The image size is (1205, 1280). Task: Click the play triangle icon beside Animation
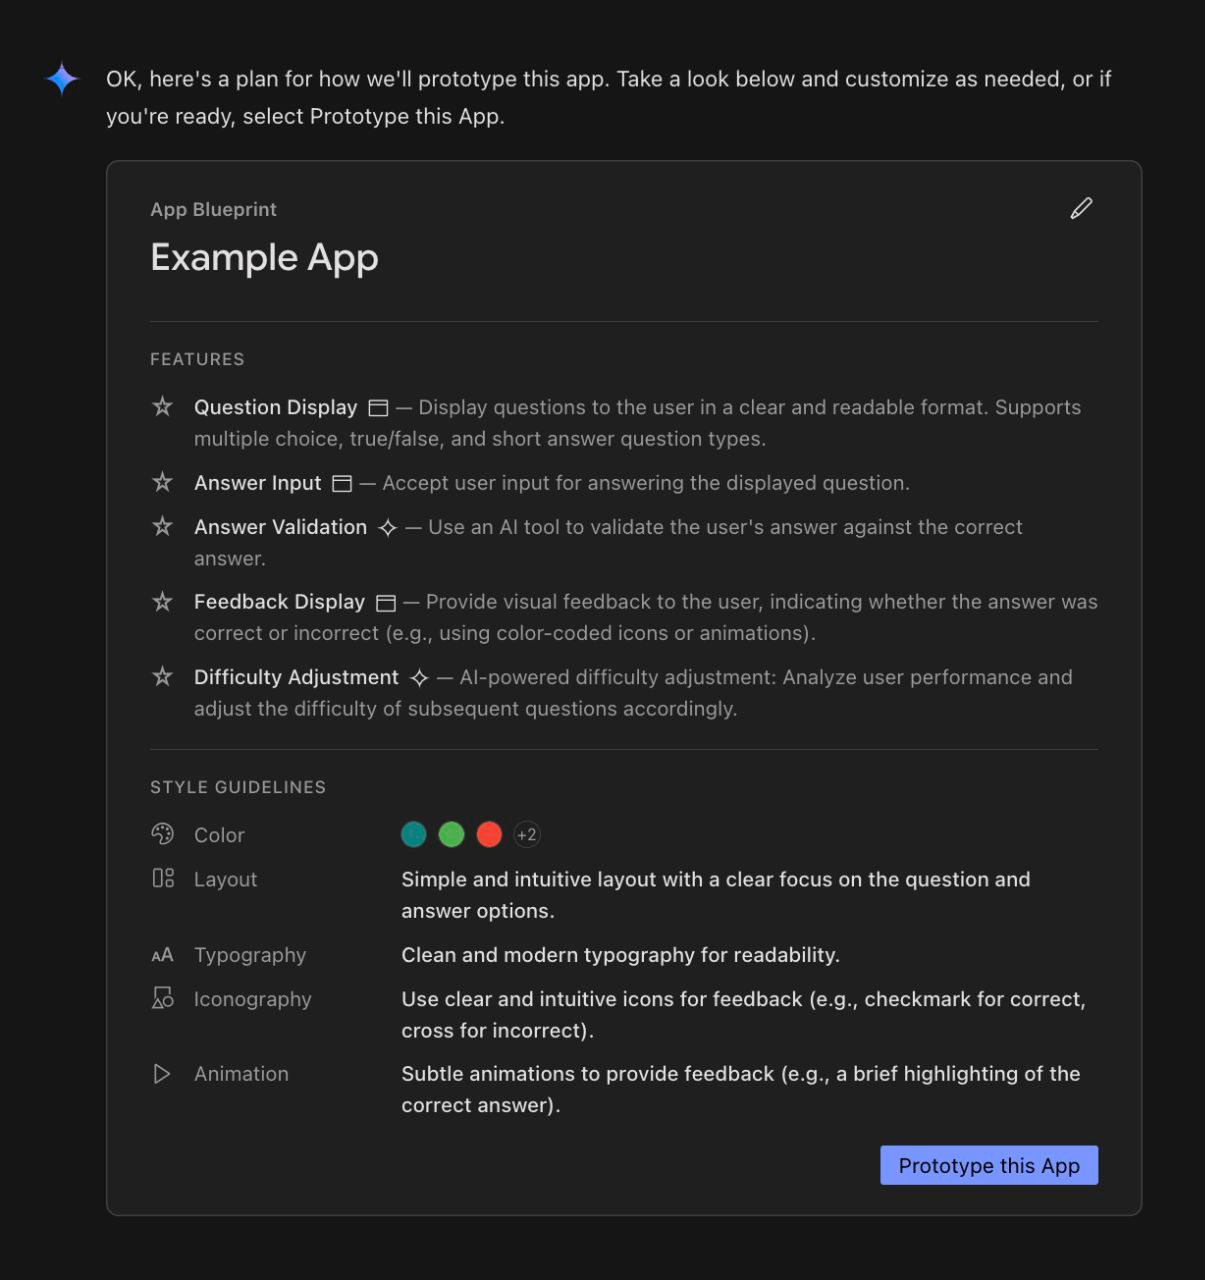161,1074
